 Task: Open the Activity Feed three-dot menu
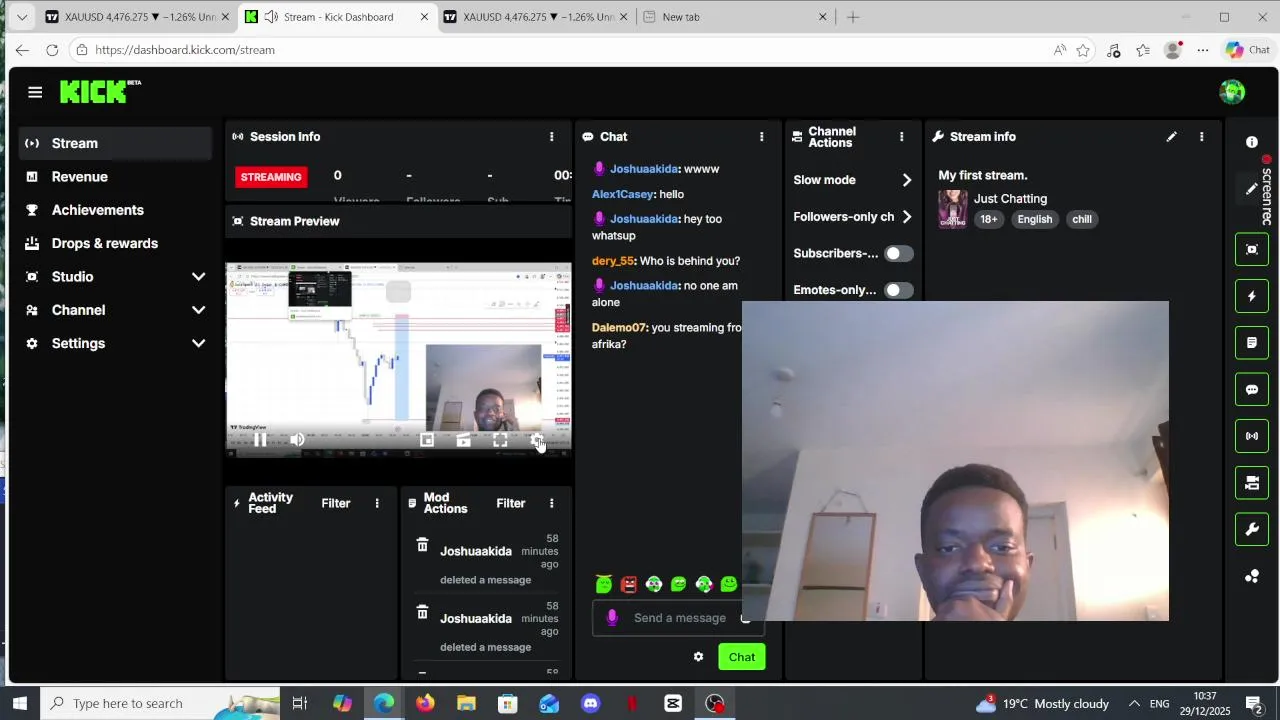pos(377,503)
